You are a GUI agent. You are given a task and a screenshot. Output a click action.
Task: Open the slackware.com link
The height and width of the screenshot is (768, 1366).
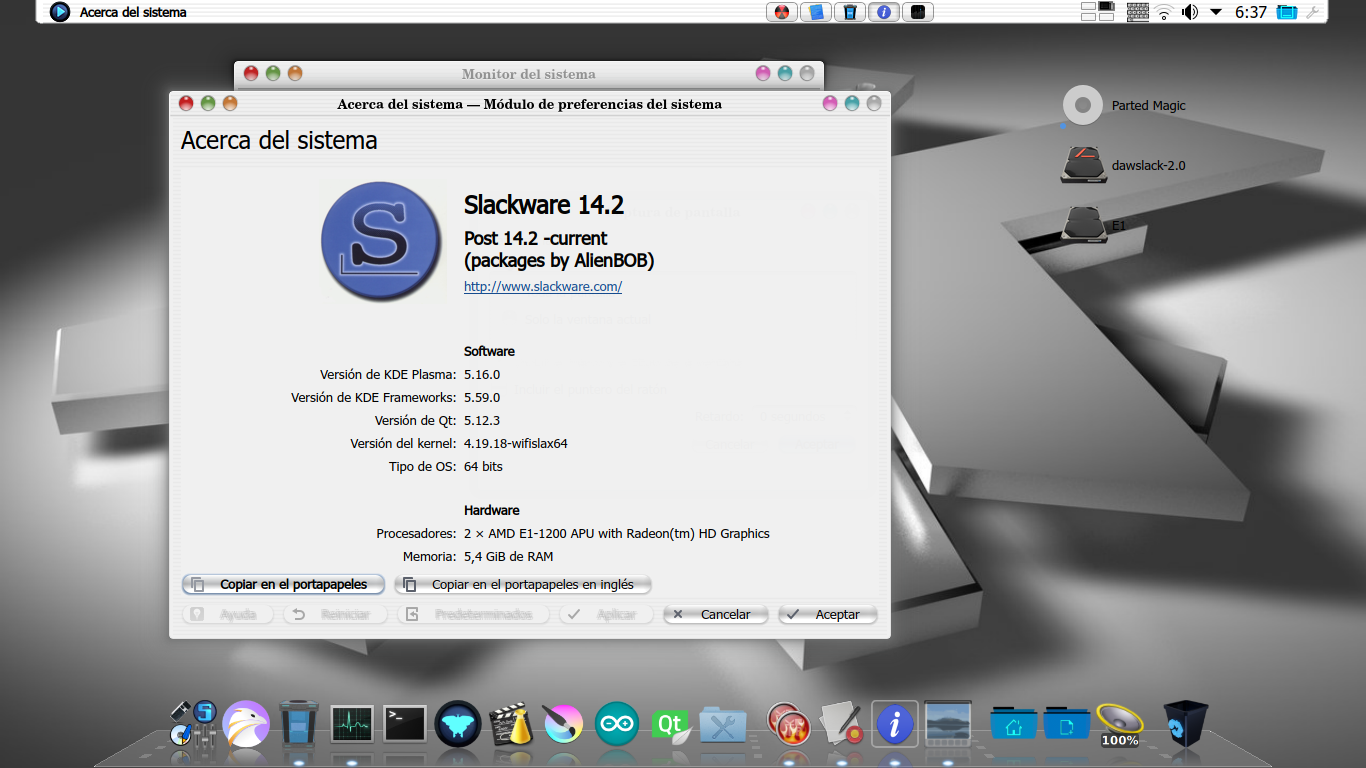[543, 286]
